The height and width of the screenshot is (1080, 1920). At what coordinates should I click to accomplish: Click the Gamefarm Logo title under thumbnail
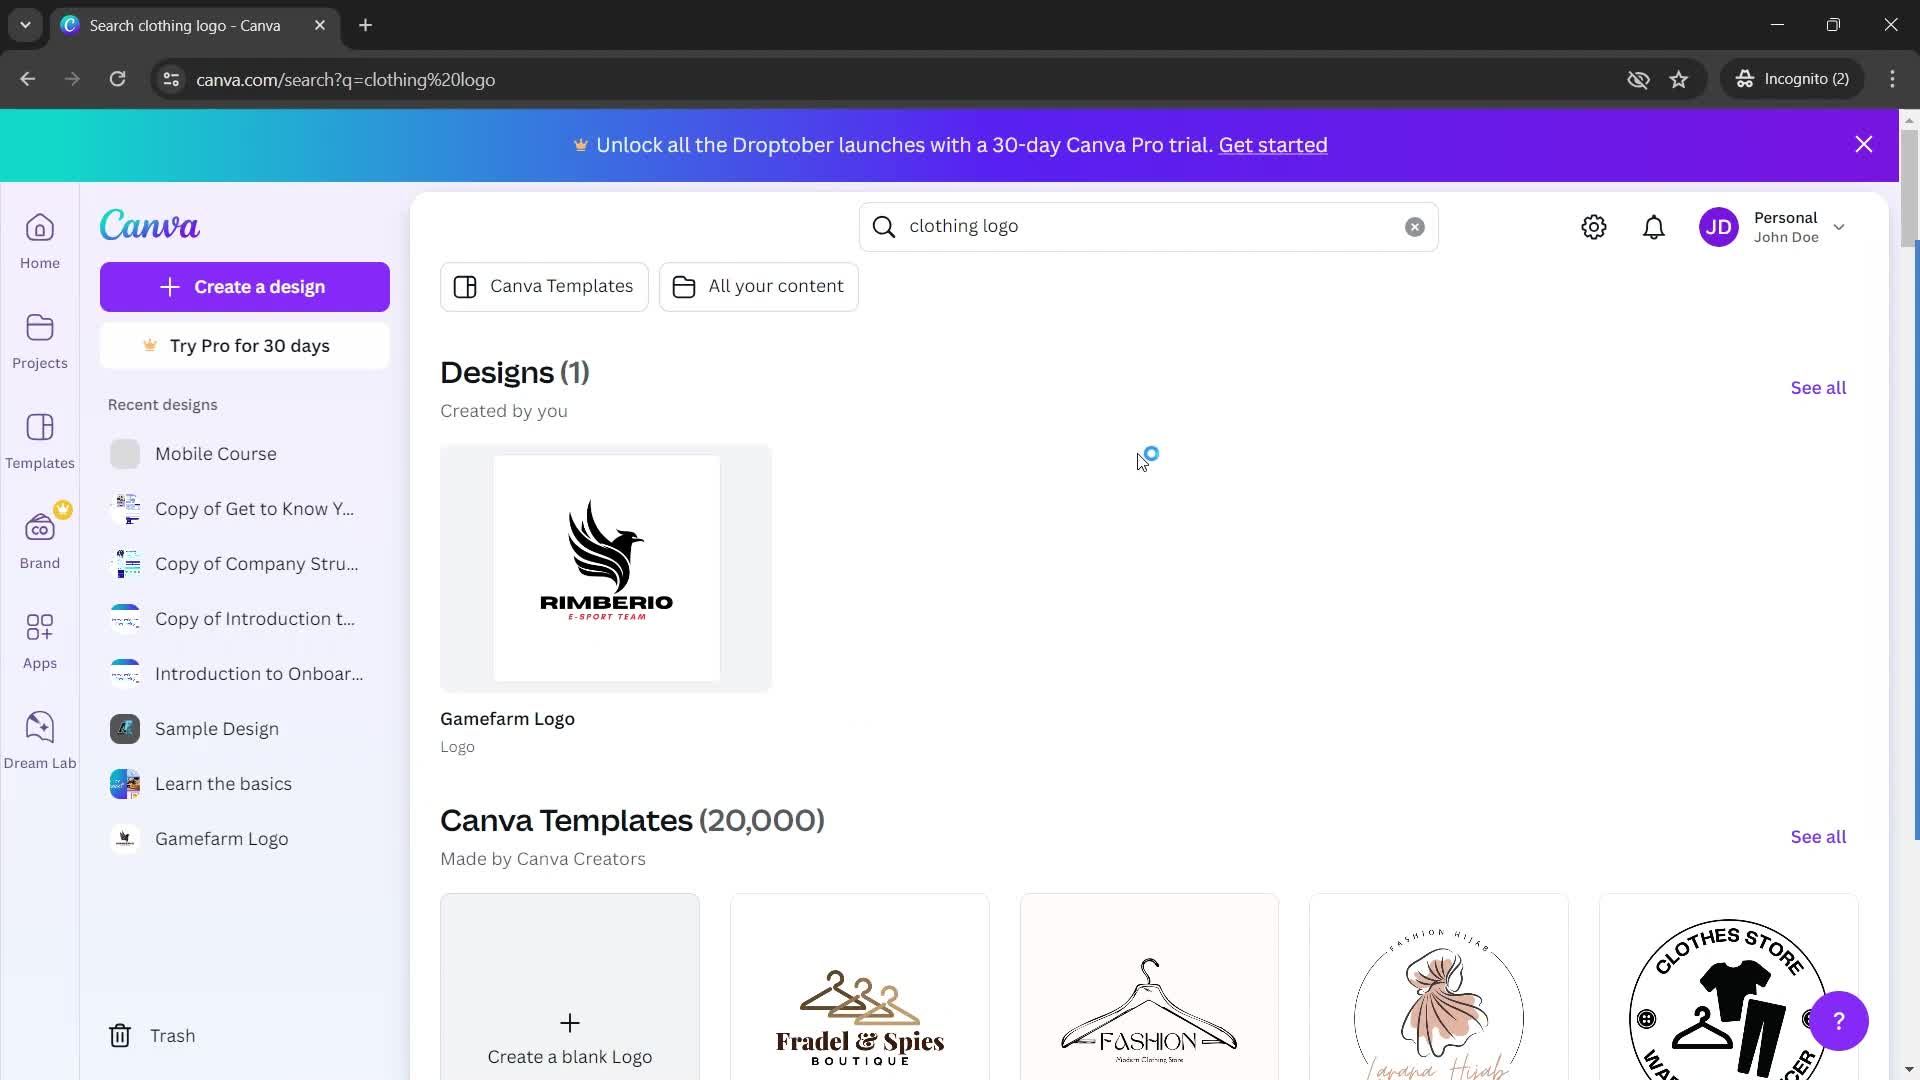click(x=507, y=719)
